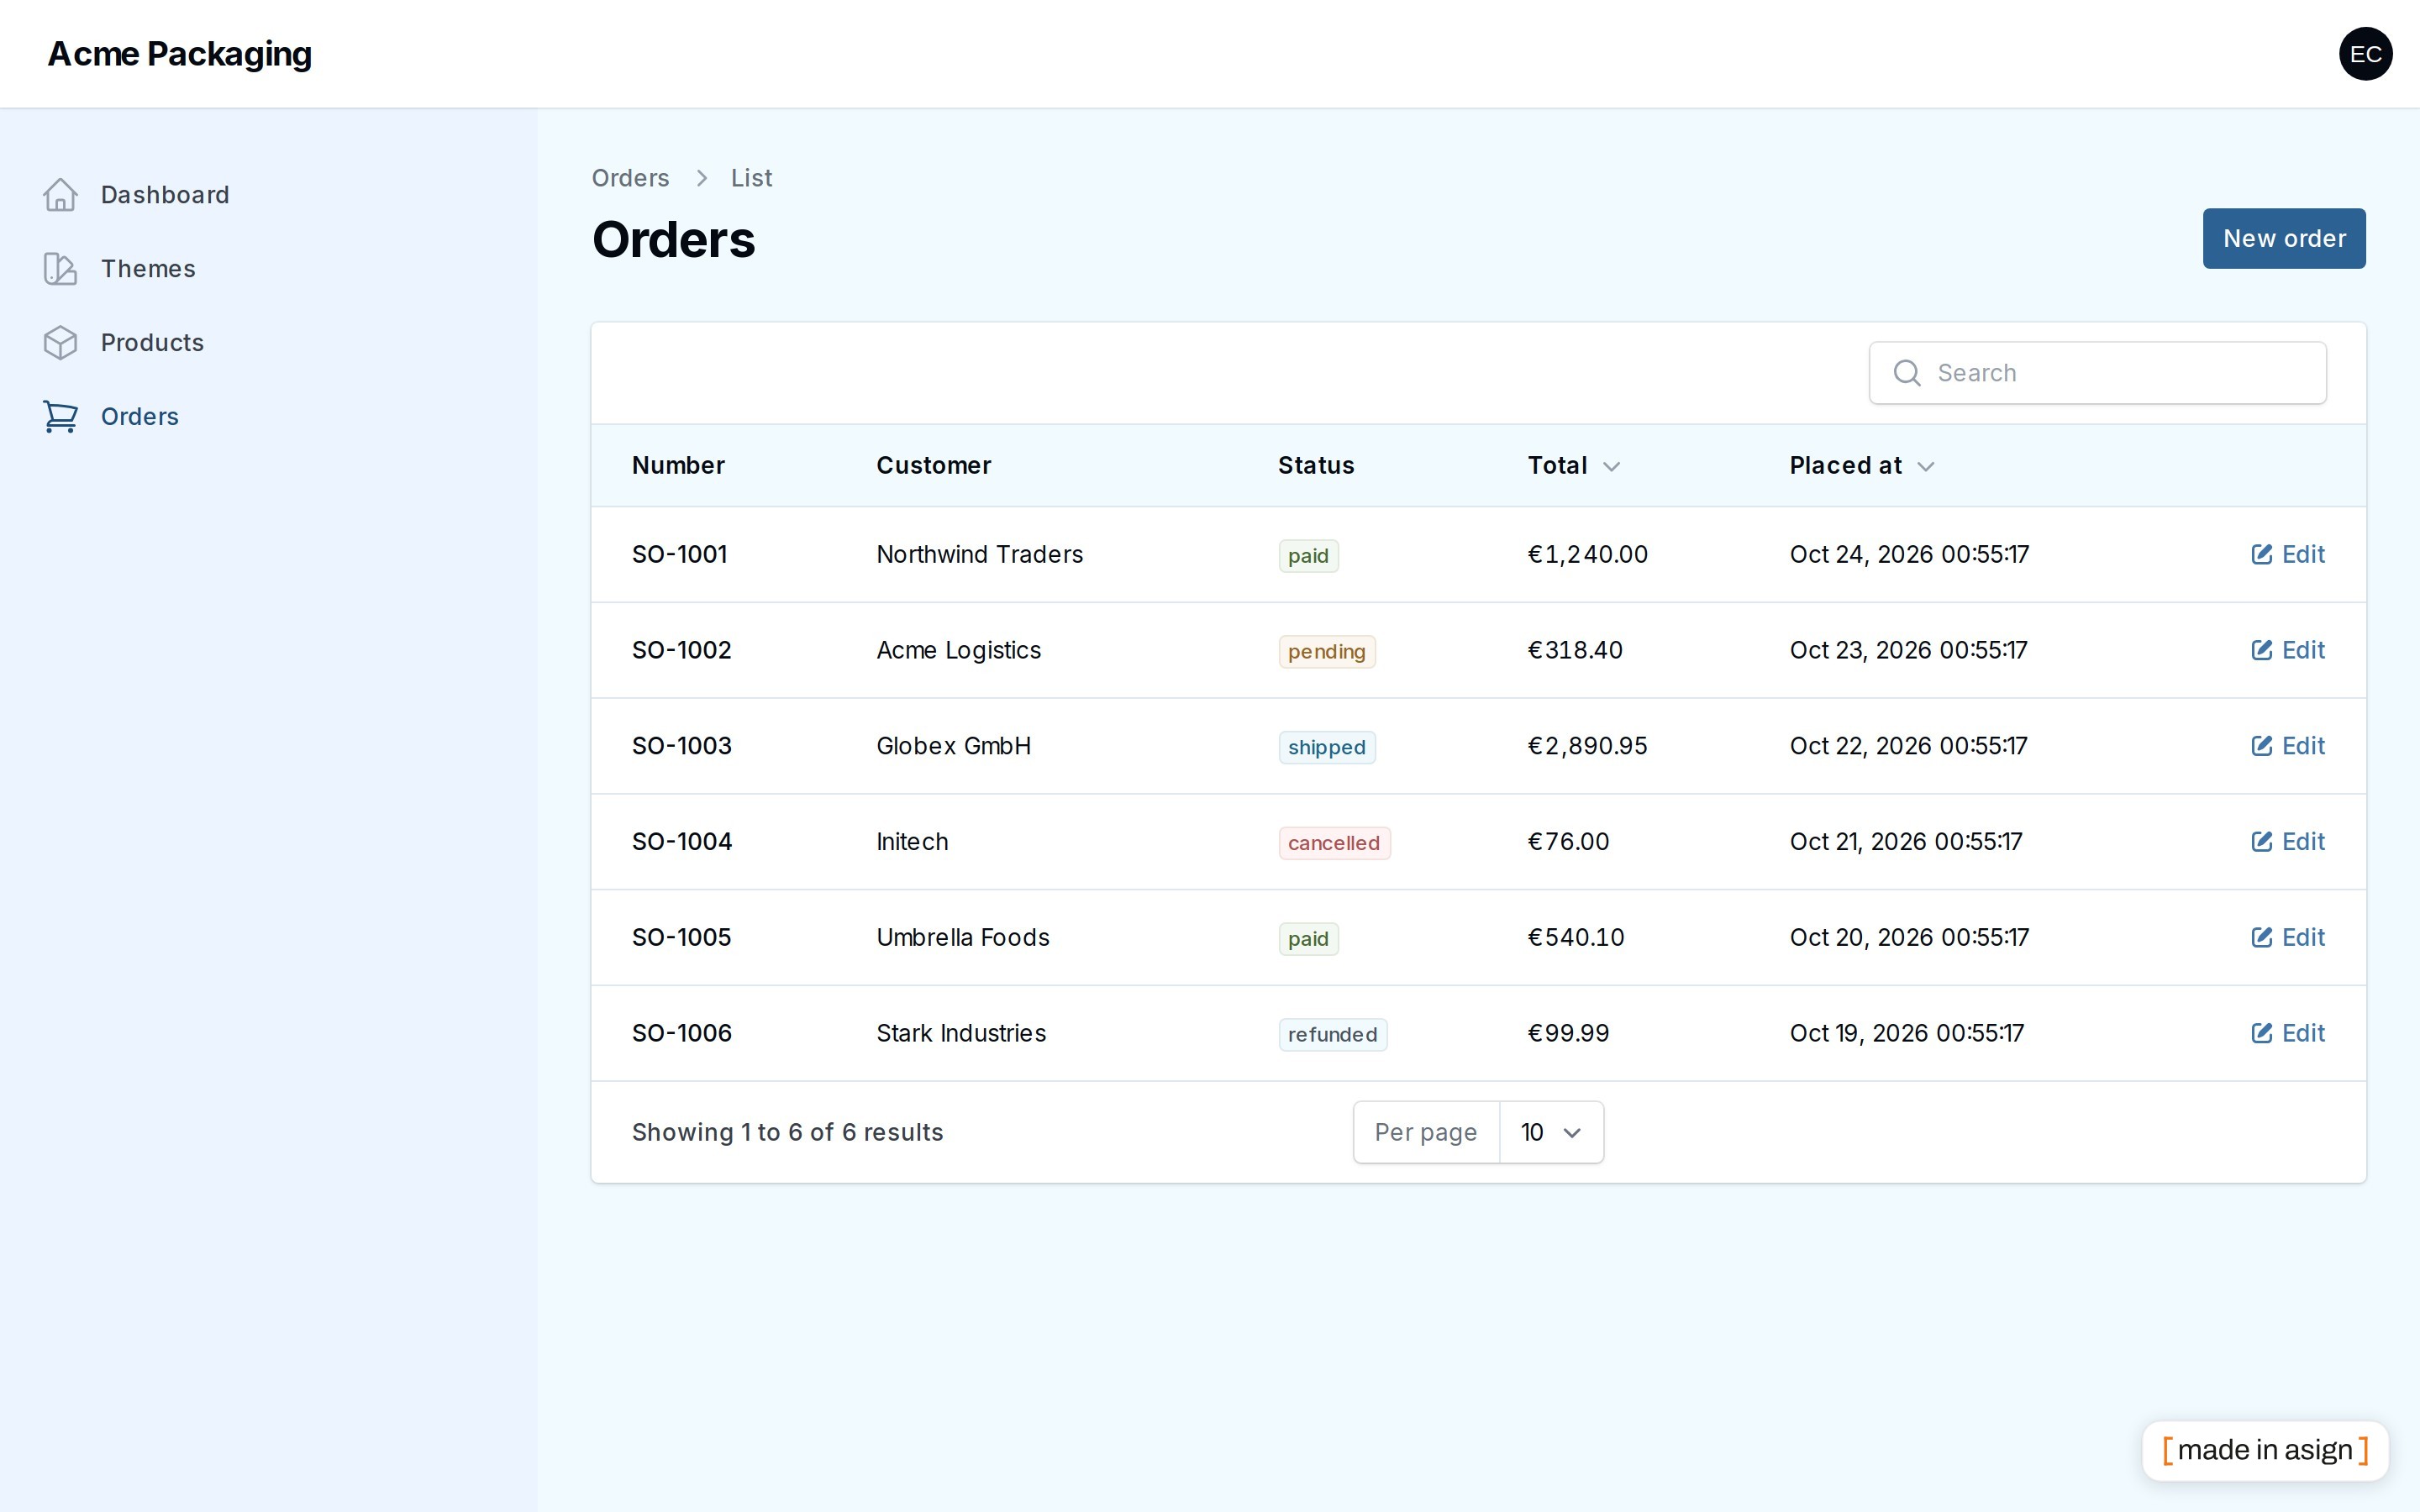Click the Umbrella Foods customer cell
Image resolution: width=2420 pixels, height=1512 pixels.
click(963, 938)
